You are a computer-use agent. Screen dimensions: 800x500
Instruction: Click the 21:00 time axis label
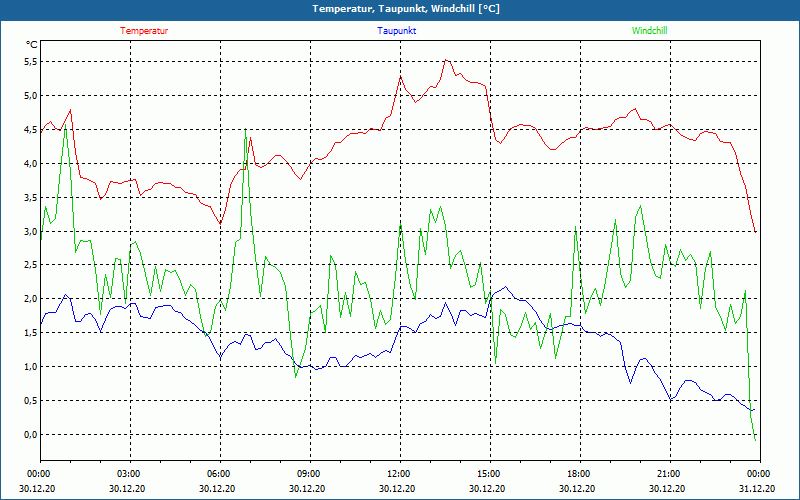tap(668, 474)
